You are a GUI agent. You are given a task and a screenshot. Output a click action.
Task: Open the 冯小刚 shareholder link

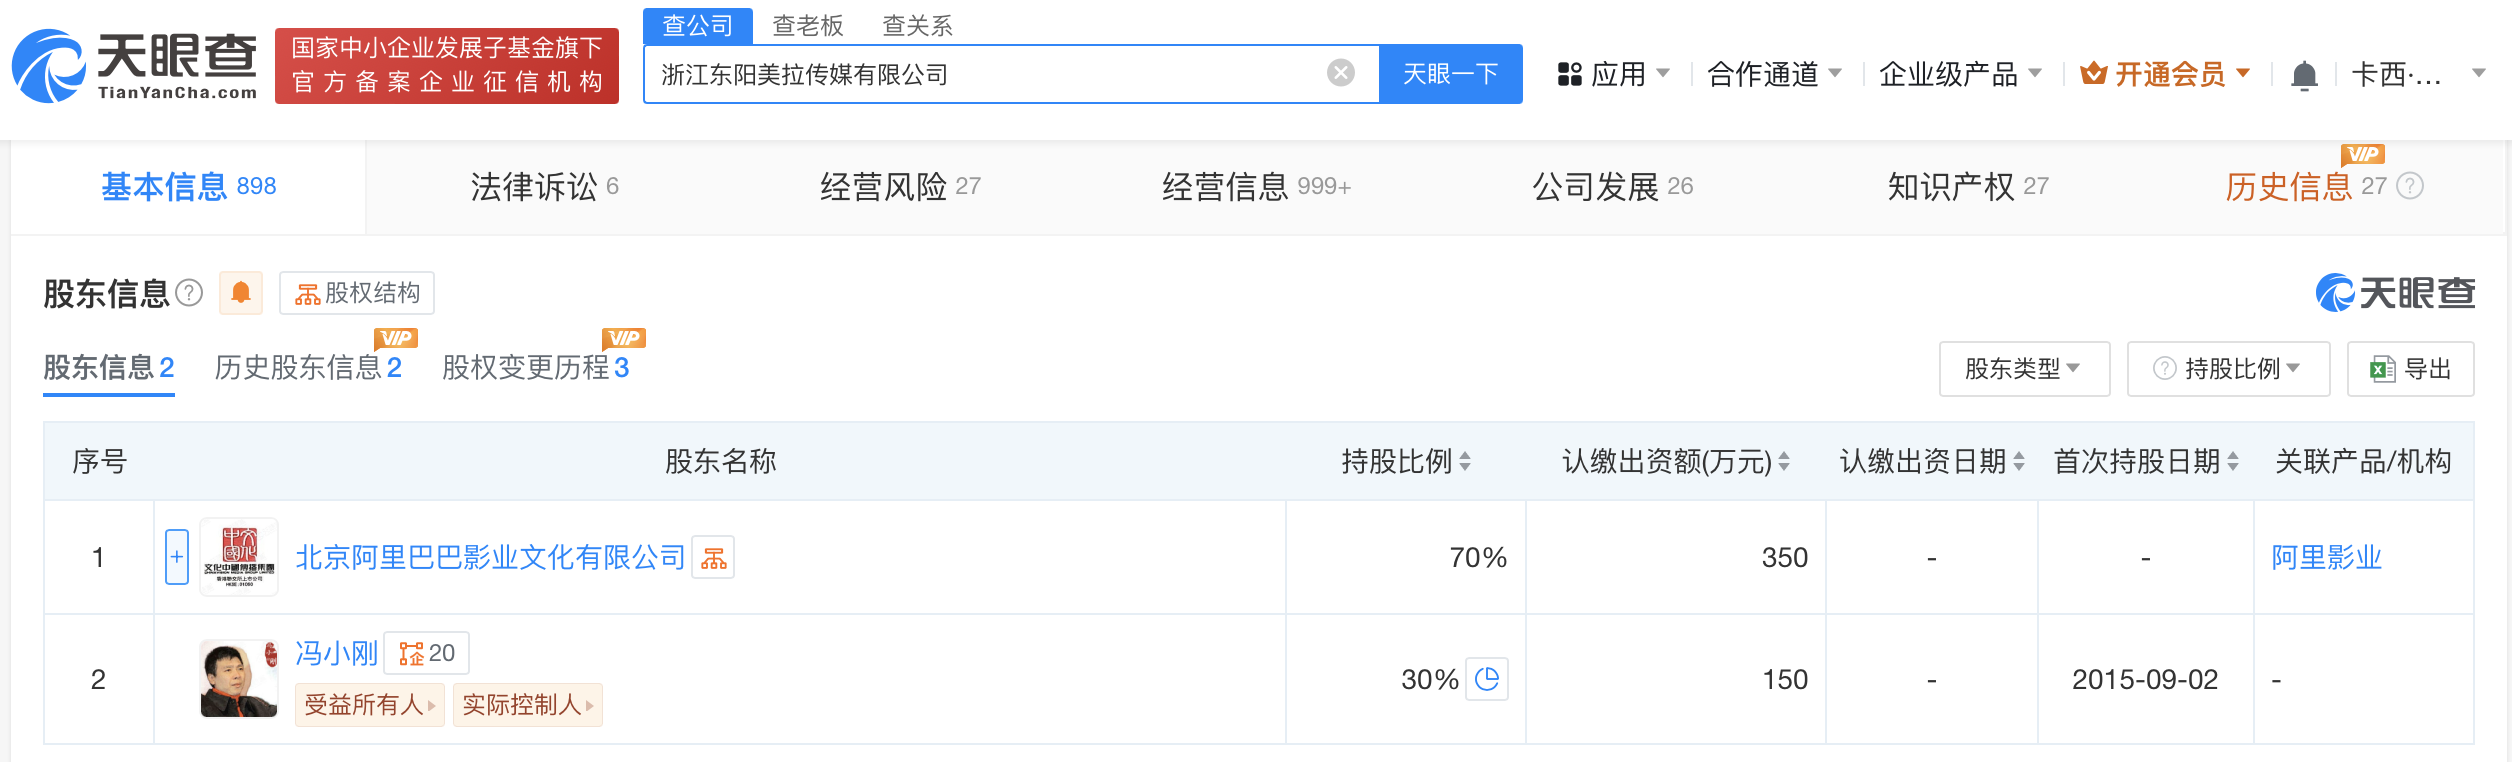336,653
